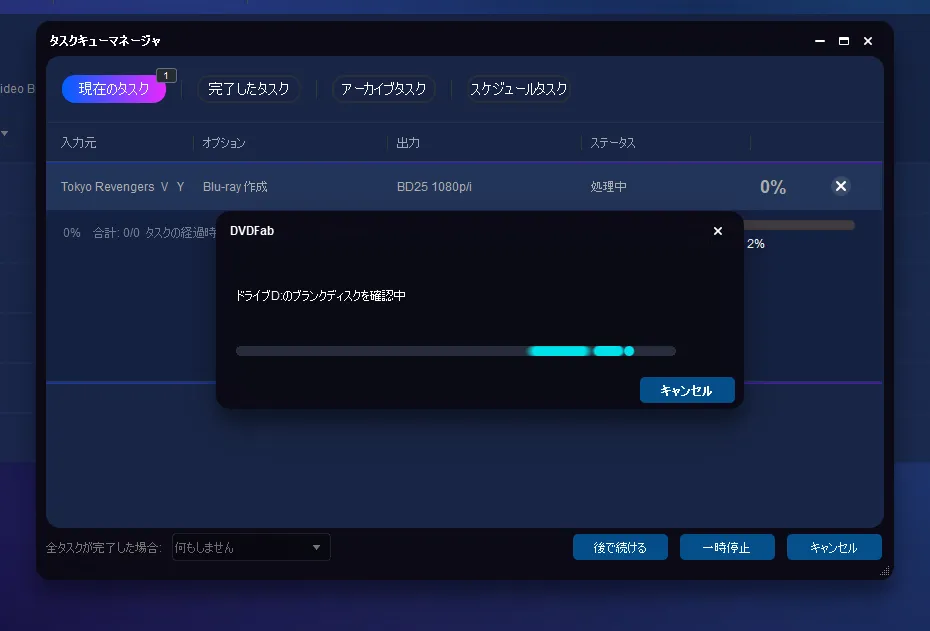Open アーカイブタスク tab

click(384, 89)
